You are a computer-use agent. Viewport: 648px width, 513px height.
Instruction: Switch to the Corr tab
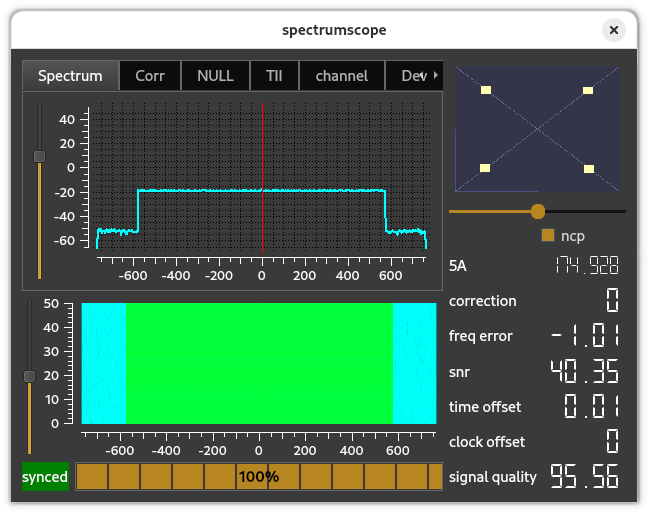(150, 76)
